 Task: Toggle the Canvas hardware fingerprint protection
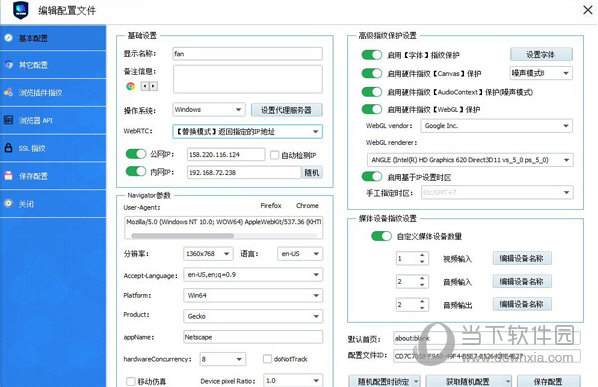pyautogui.click(x=371, y=73)
